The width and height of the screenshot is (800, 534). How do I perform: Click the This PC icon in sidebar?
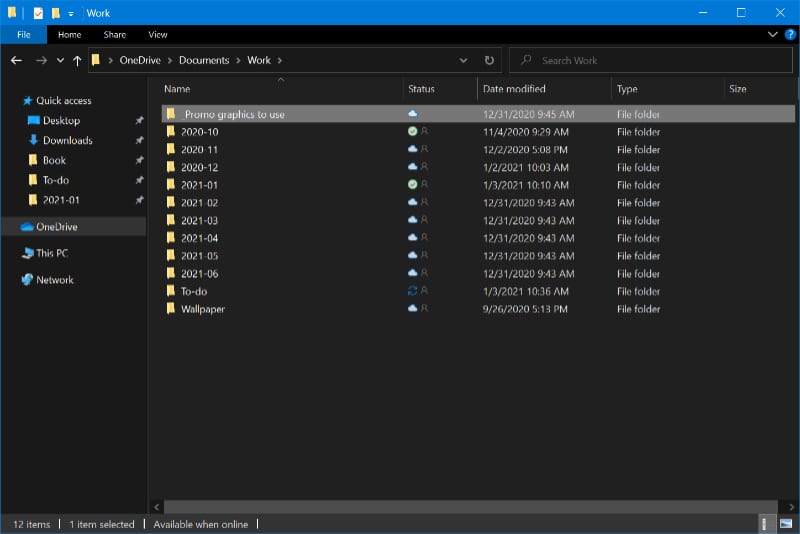28,253
